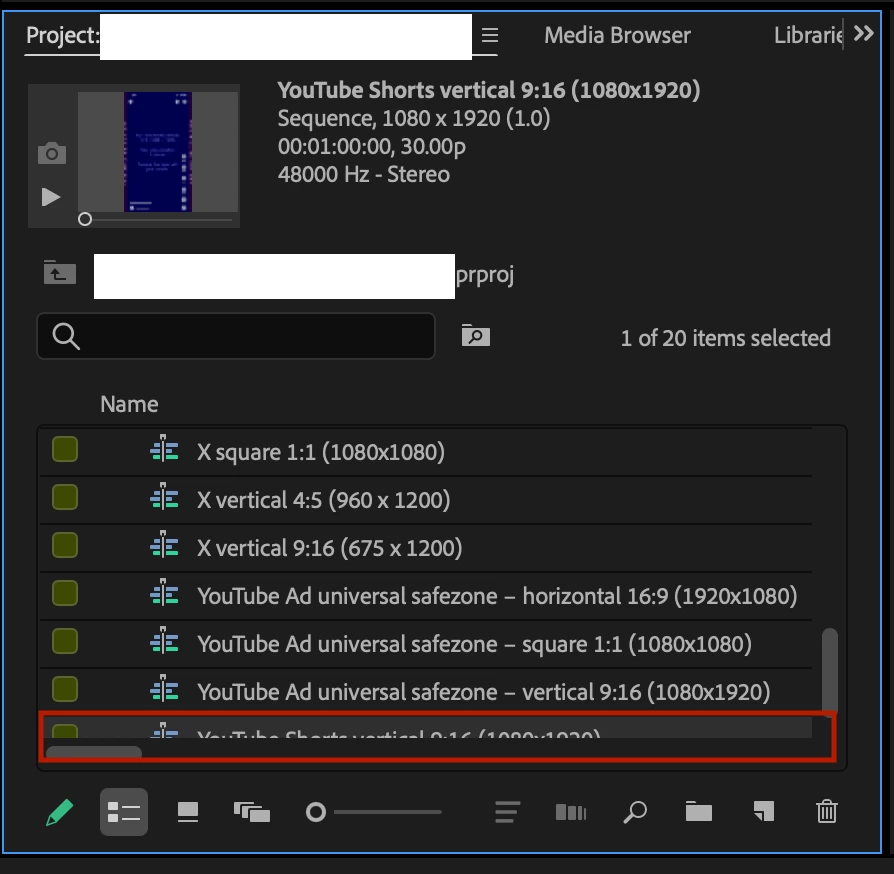
Task: Click sequence icon of YouTube Ad vertical 9:16
Action: pos(164,688)
